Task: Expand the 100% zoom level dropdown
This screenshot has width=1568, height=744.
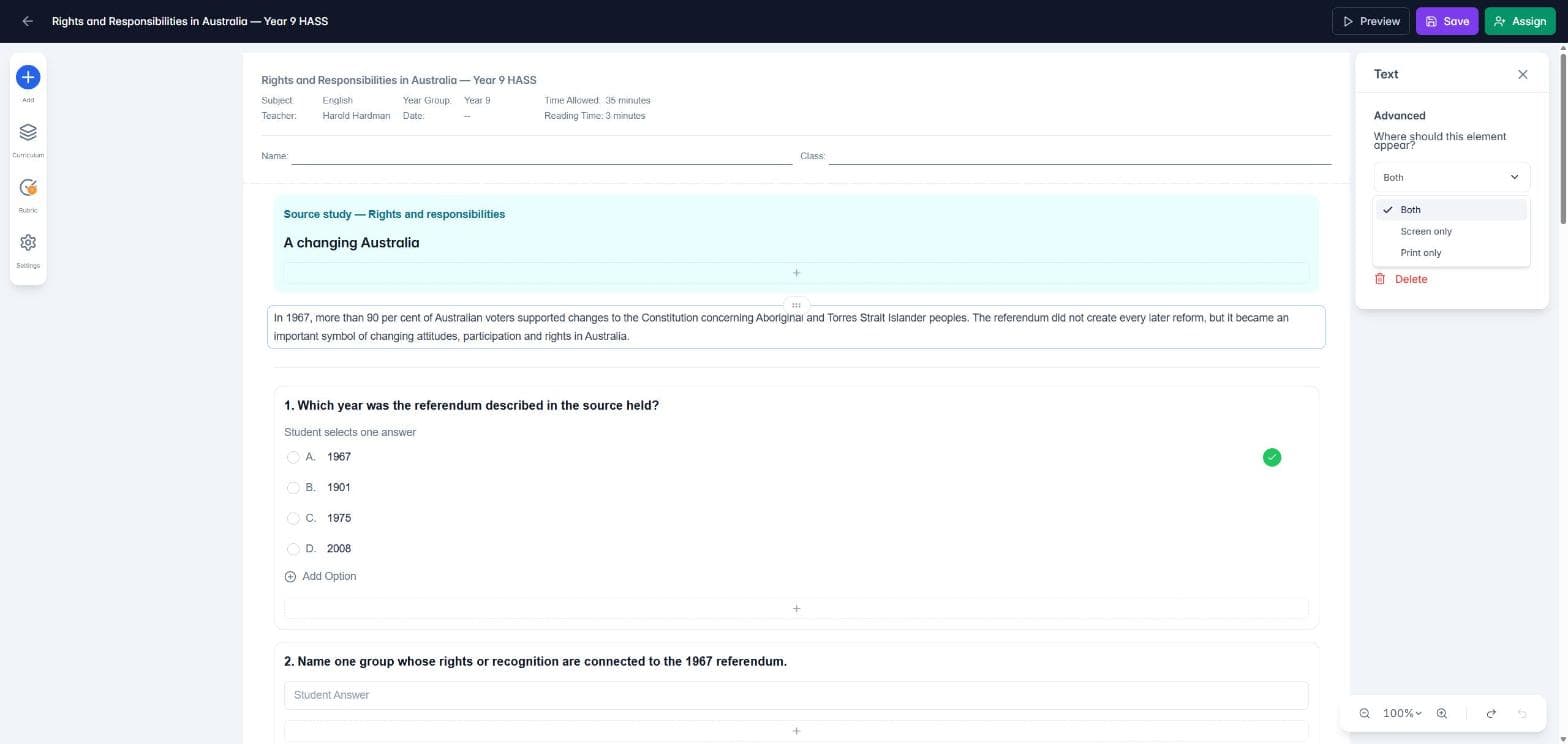Action: 1402,713
